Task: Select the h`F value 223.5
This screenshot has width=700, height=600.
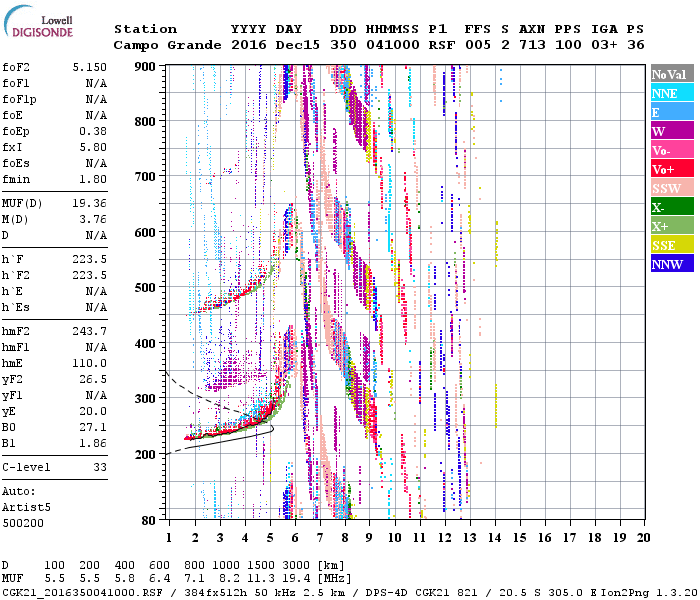Action: [90, 259]
